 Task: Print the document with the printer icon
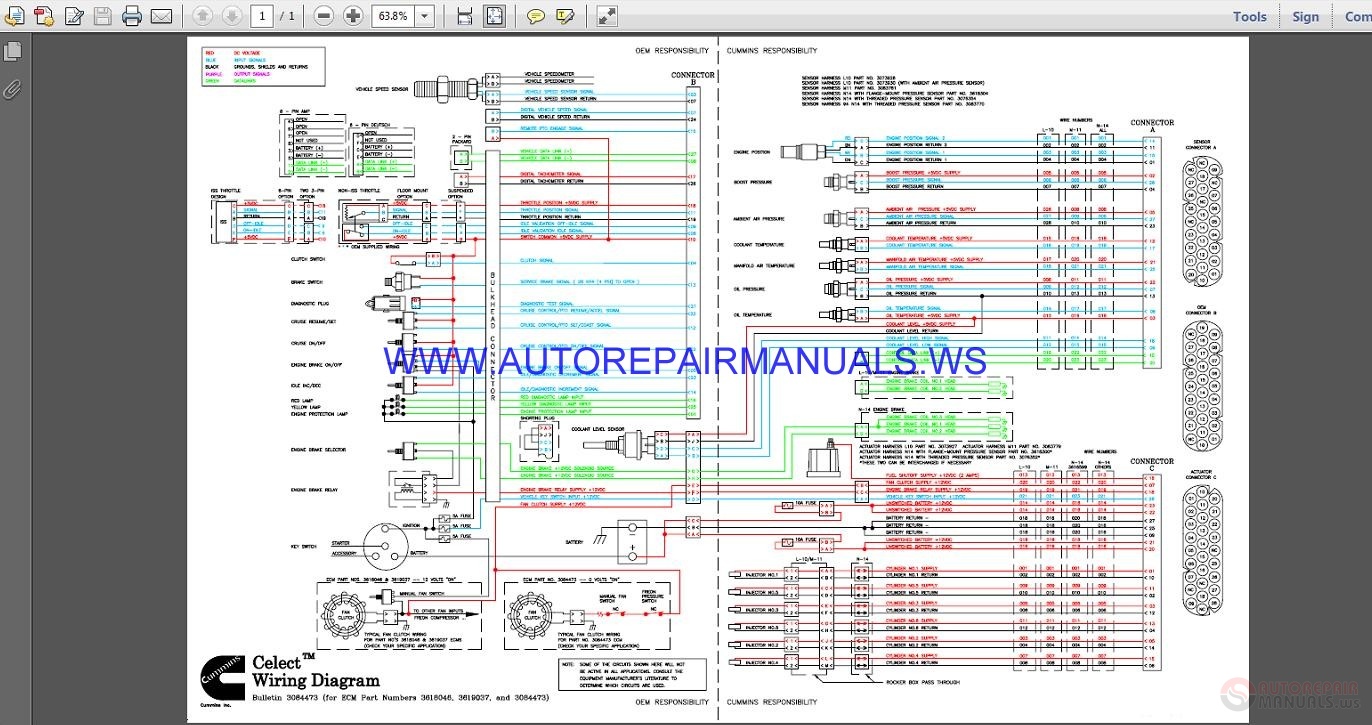point(131,16)
